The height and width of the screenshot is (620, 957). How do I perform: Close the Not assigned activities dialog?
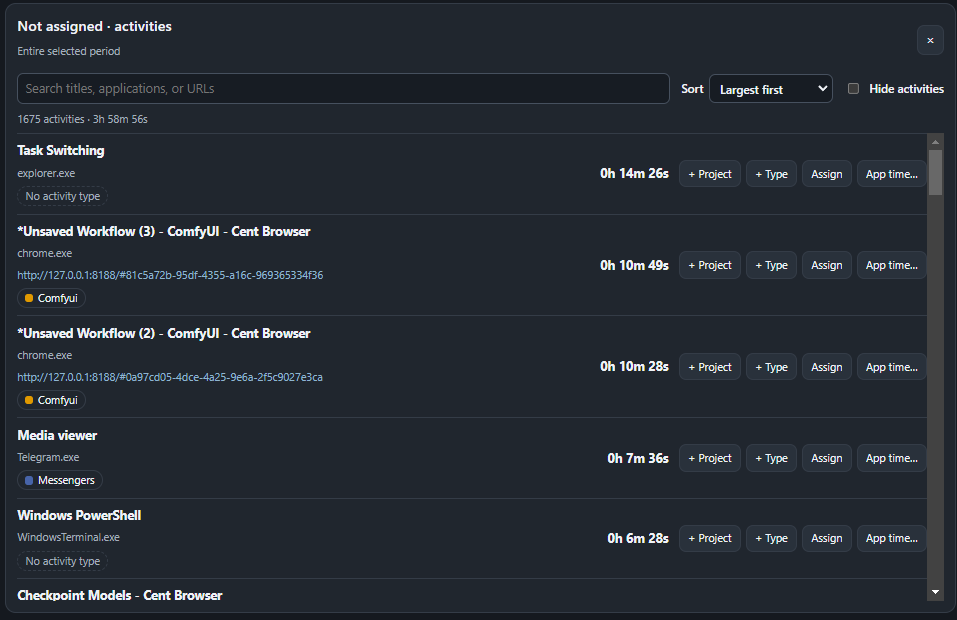click(x=930, y=40)
